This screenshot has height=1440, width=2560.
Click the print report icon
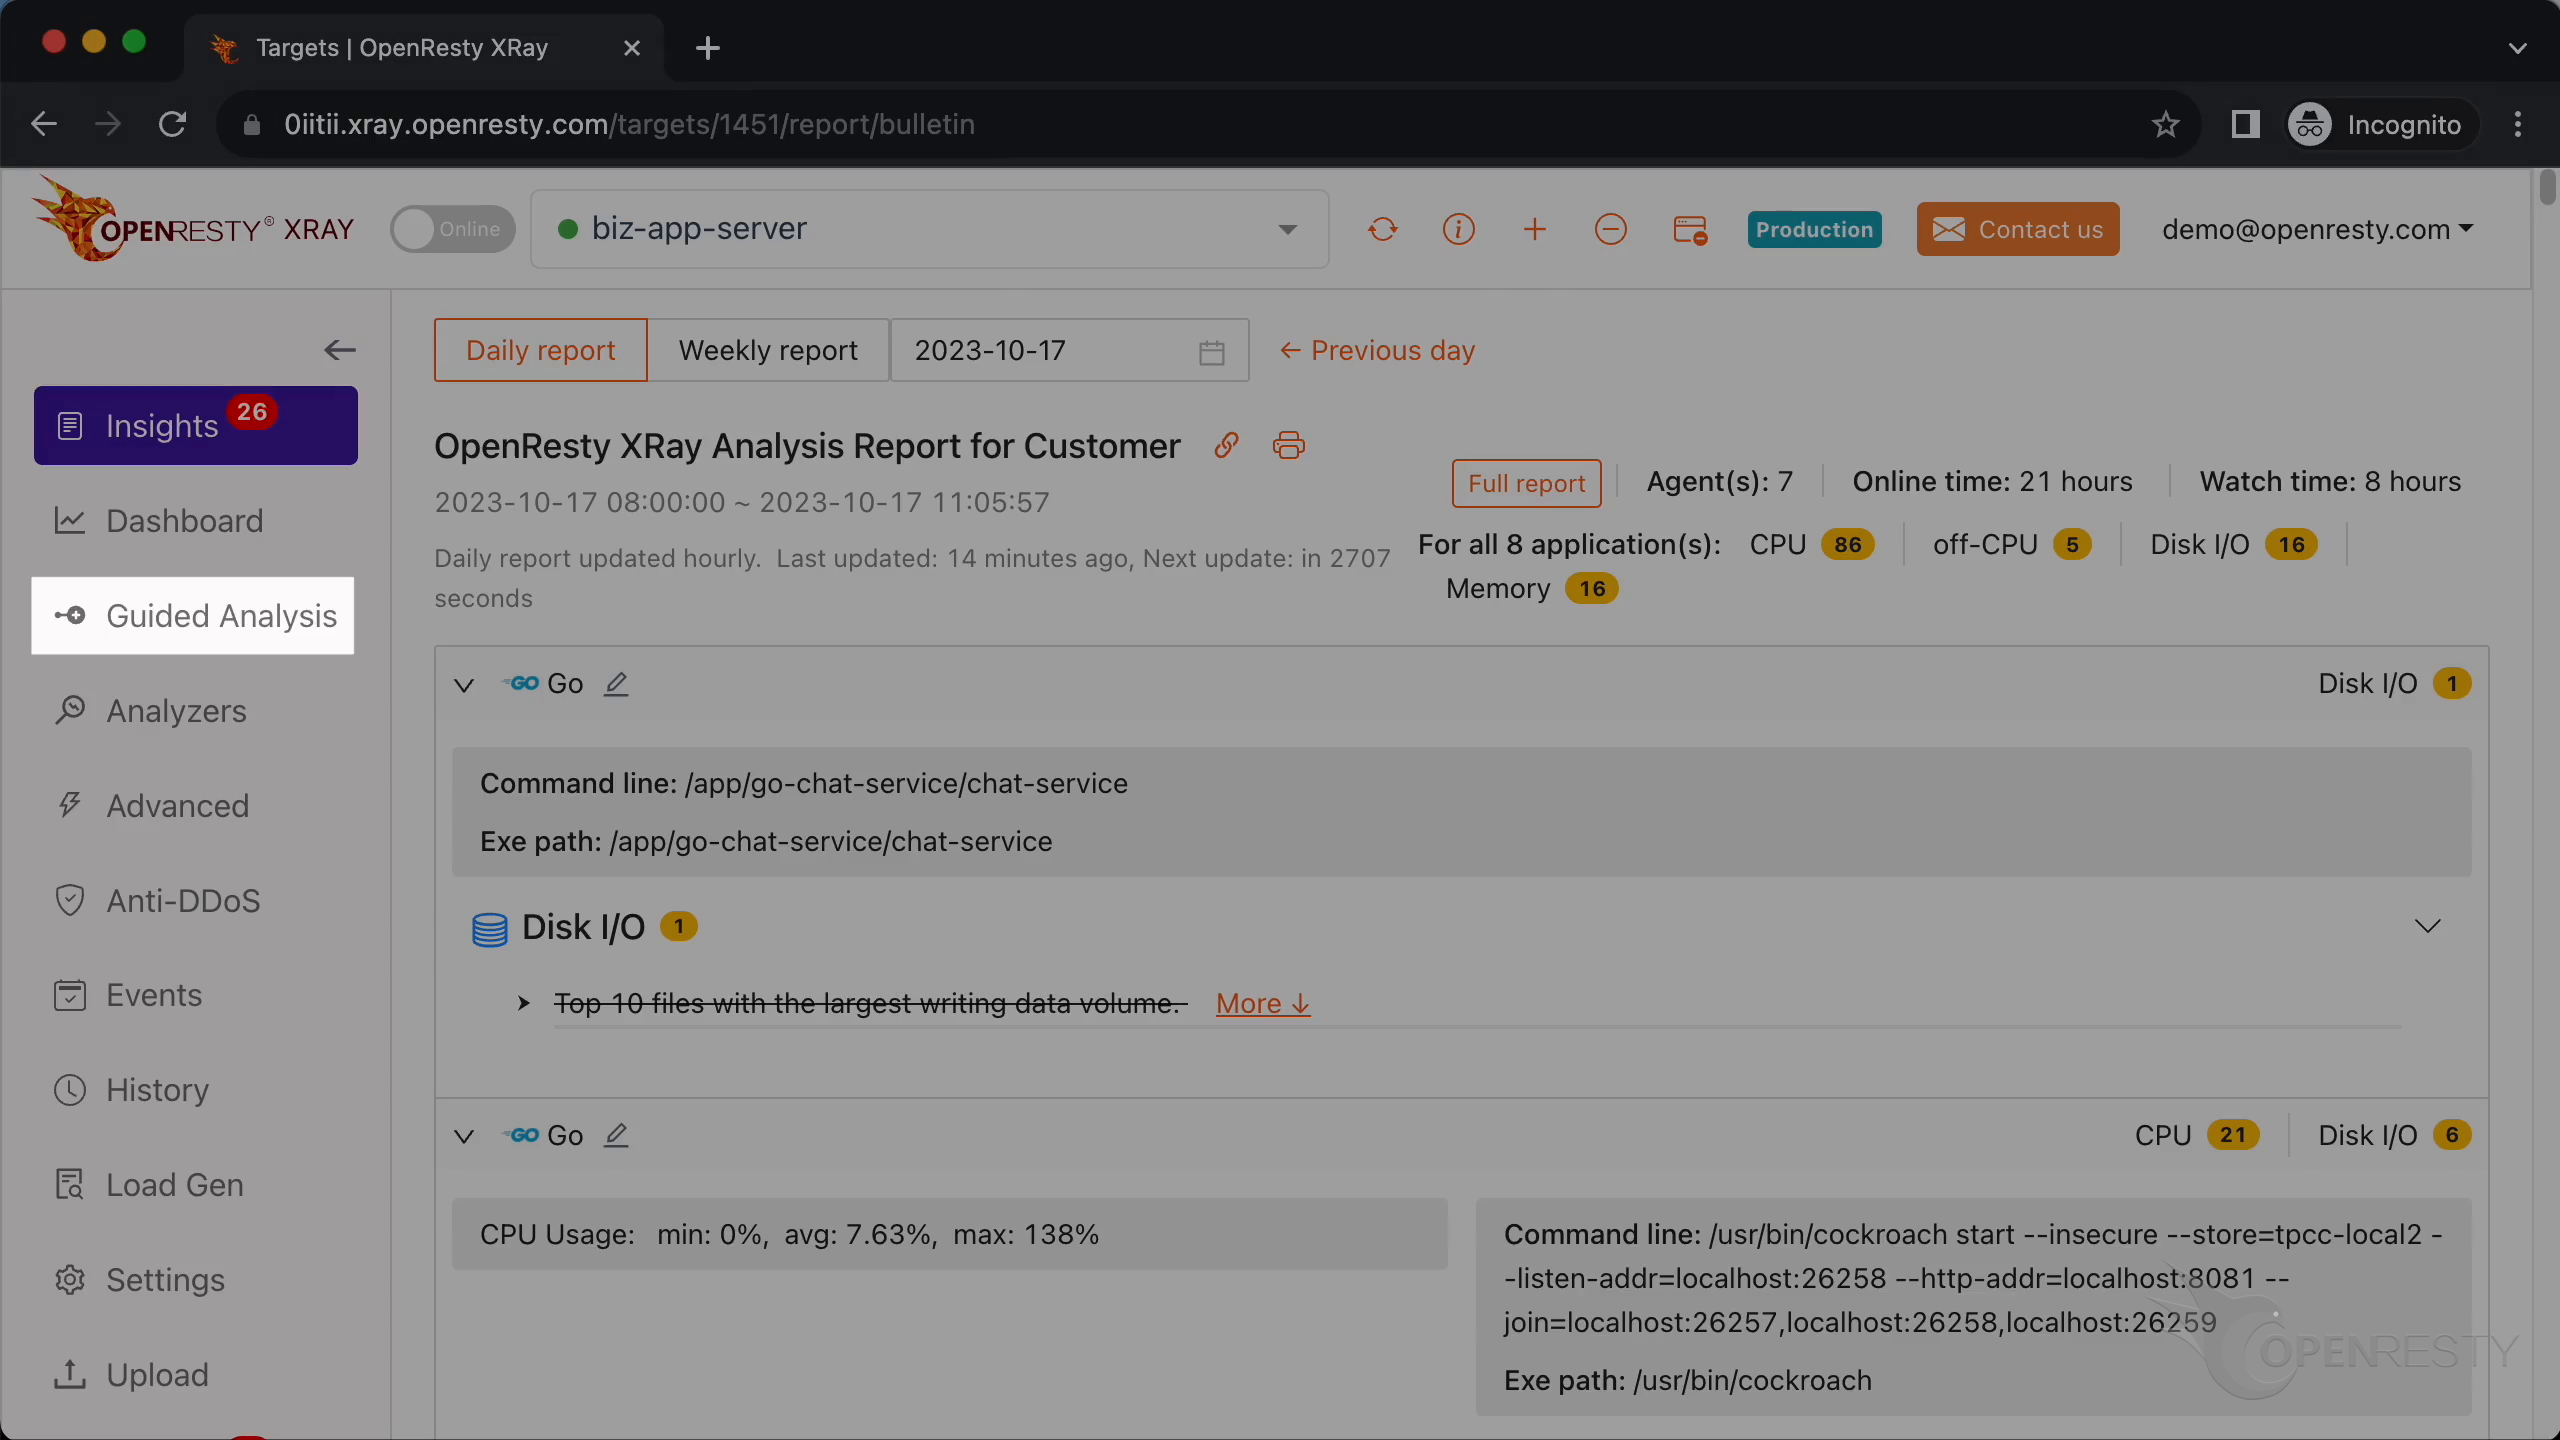point(1289,445)
